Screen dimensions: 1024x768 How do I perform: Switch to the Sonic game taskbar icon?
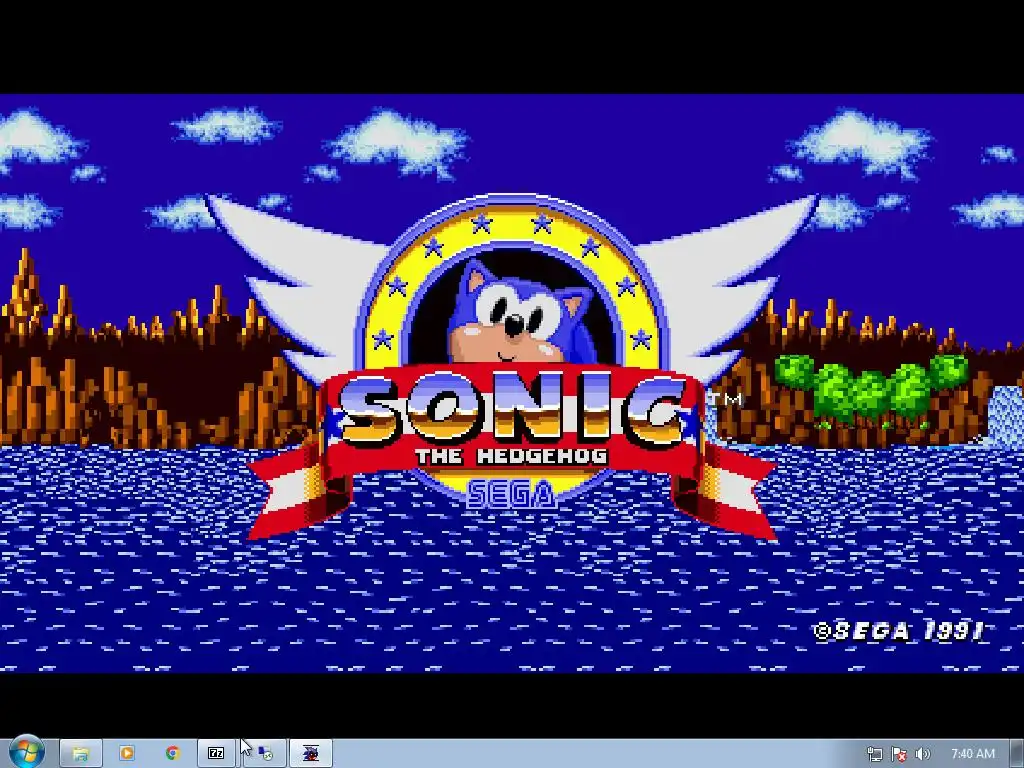tap(311, 754)
